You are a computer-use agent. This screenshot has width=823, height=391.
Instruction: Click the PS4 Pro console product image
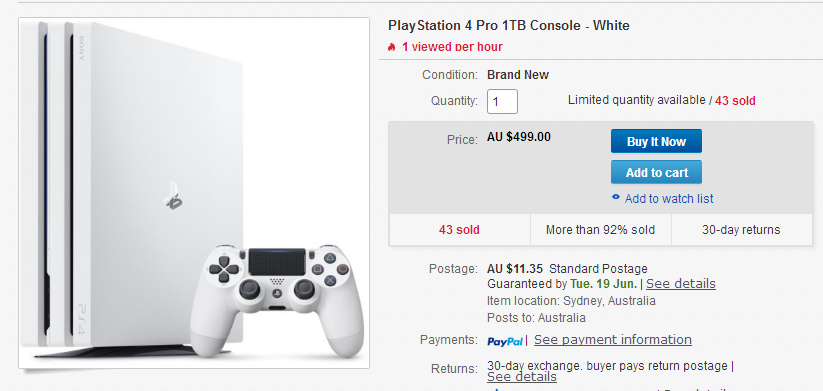click(x=194, y=193)
